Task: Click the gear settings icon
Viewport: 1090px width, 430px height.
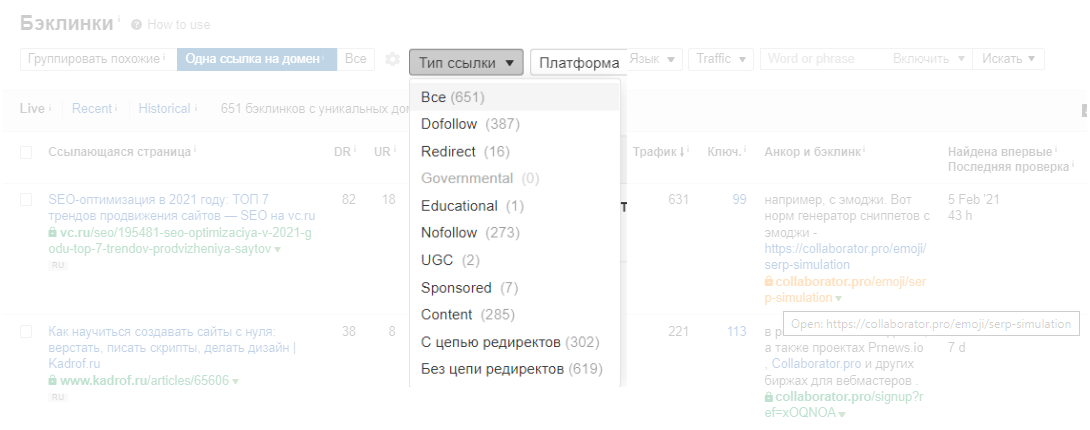Action: coord(393,60)
